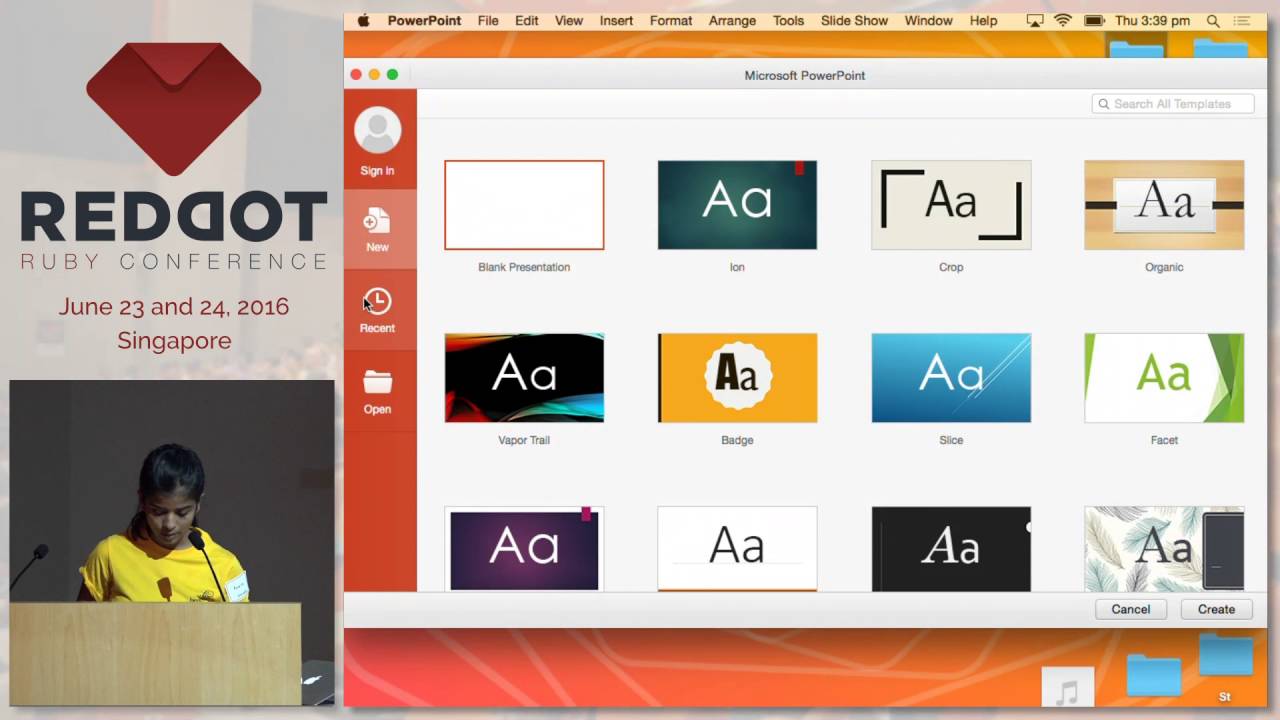Click the Sign in profile avatar
This screenshot has height=720, width=1280.
[377, 131]
